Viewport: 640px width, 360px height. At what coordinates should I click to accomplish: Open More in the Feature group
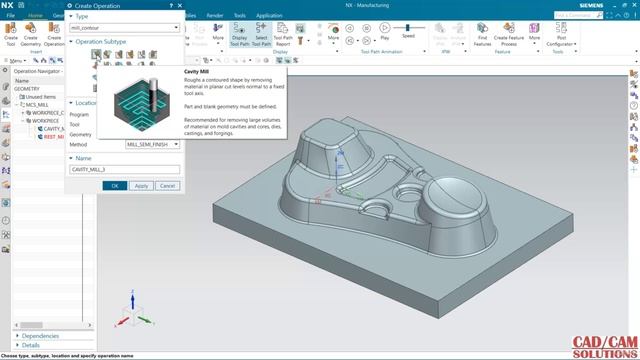(x=534, y=33)
